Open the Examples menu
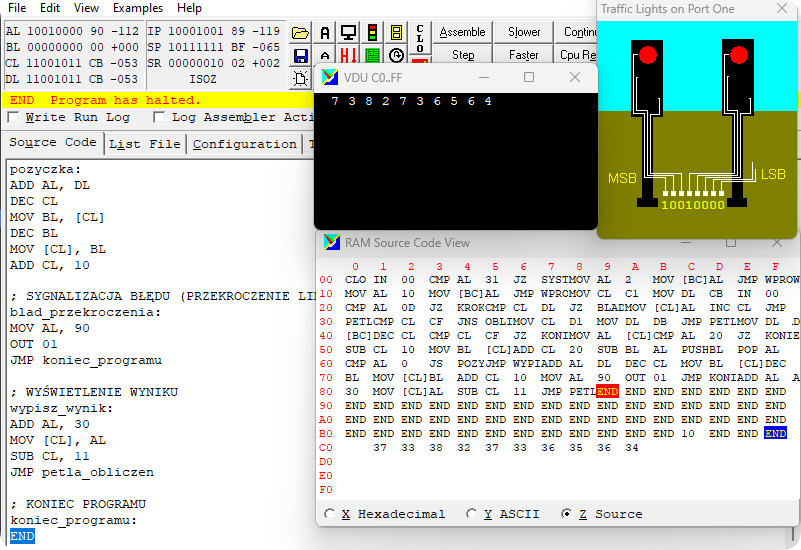Viewport: 801px width, 550px height. [x=138, y=8]
